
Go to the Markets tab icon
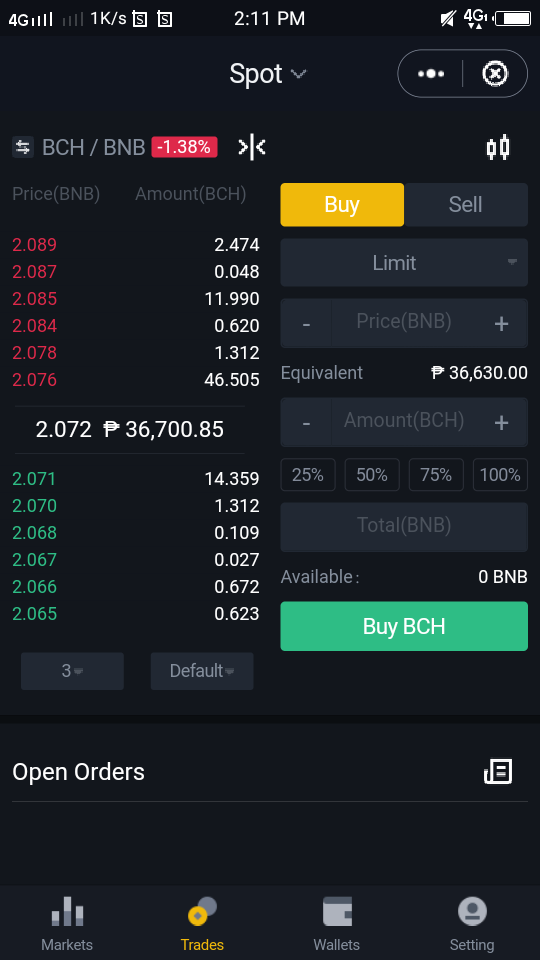[x=67, y=912]
